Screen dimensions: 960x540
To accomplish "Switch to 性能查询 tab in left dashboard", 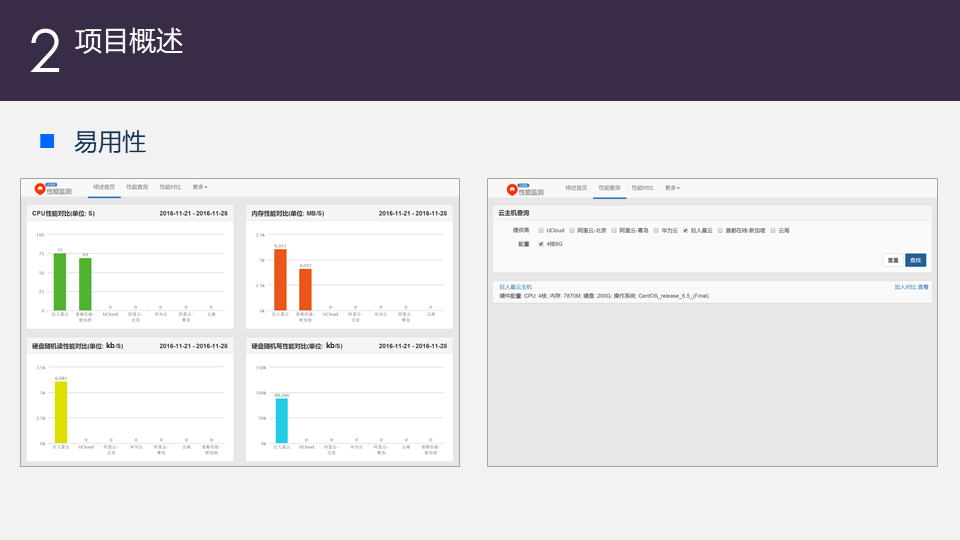I will click(137, 187).
